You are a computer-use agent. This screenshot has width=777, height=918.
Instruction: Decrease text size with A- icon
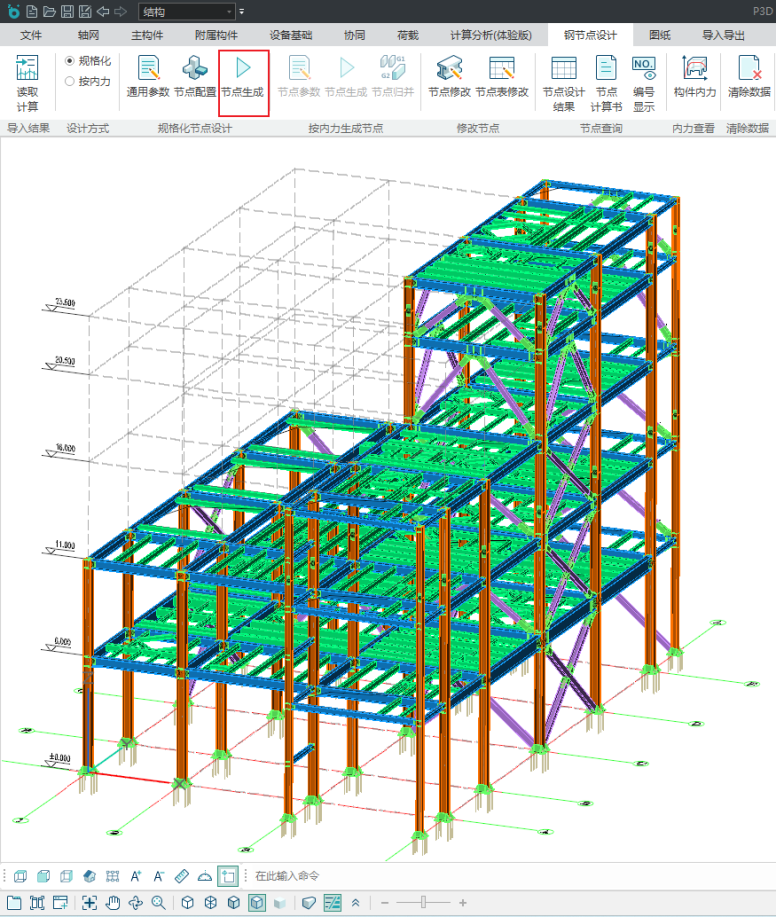(159, 876)
